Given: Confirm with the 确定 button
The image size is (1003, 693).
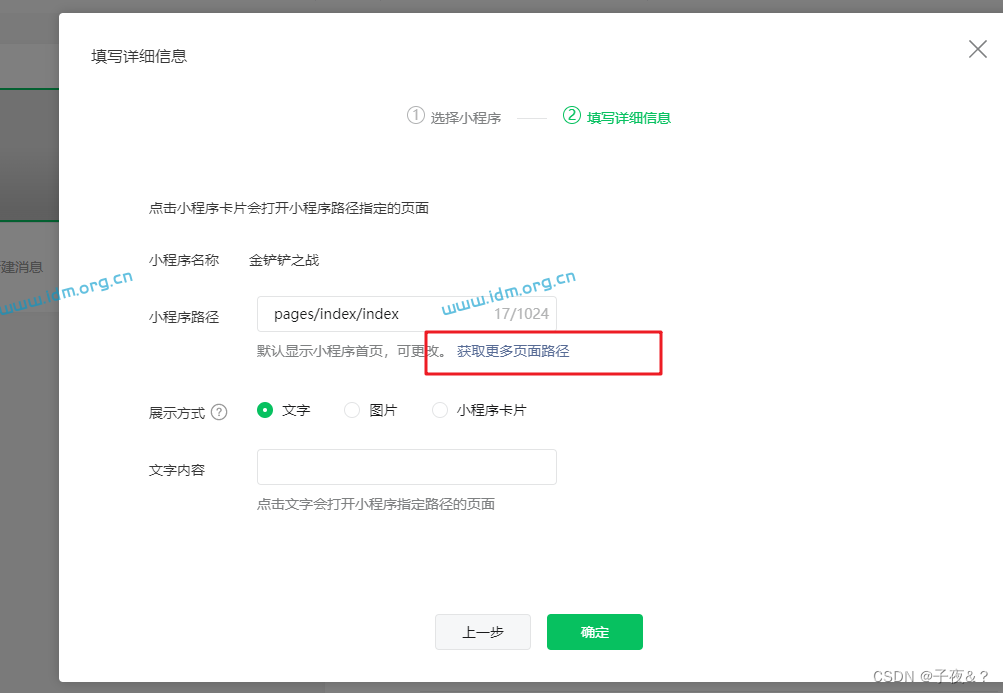Looking at the screenshot, I should pos(595,632).
